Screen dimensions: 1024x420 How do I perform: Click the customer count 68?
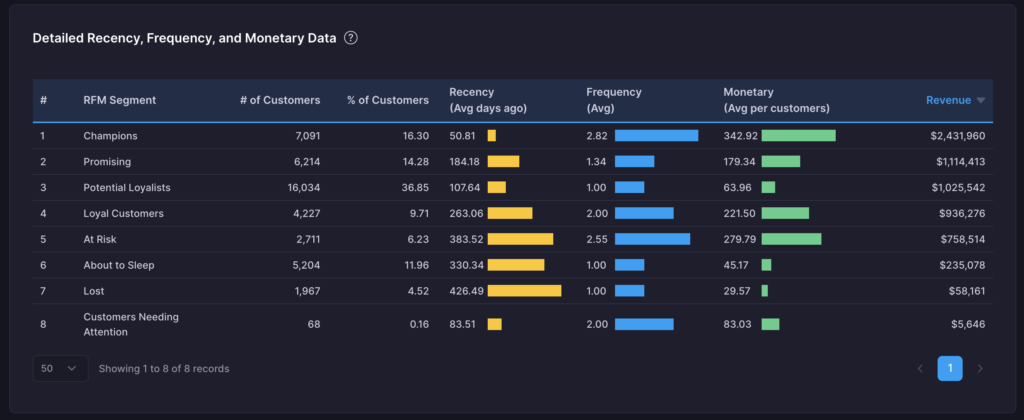coord(314,324)
